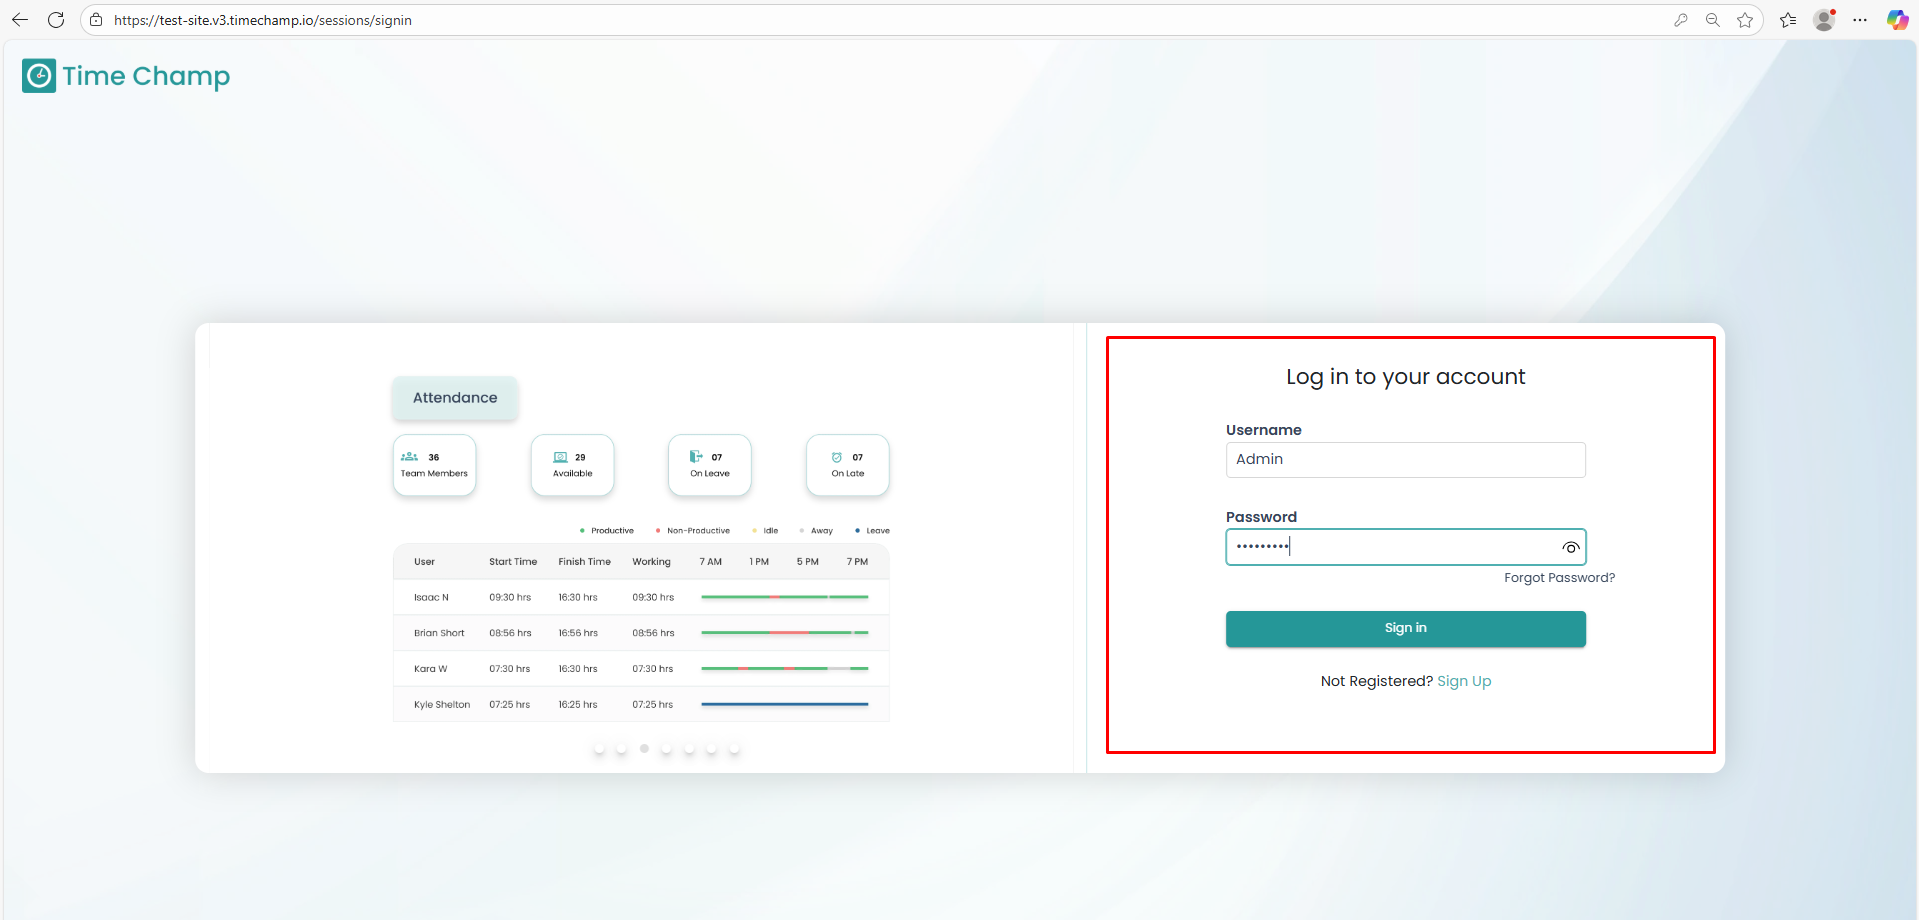Screen dimensions: 1919x920
Task: Click Isaac N's activity timeline bar
Action: click(x=785, y=597)
